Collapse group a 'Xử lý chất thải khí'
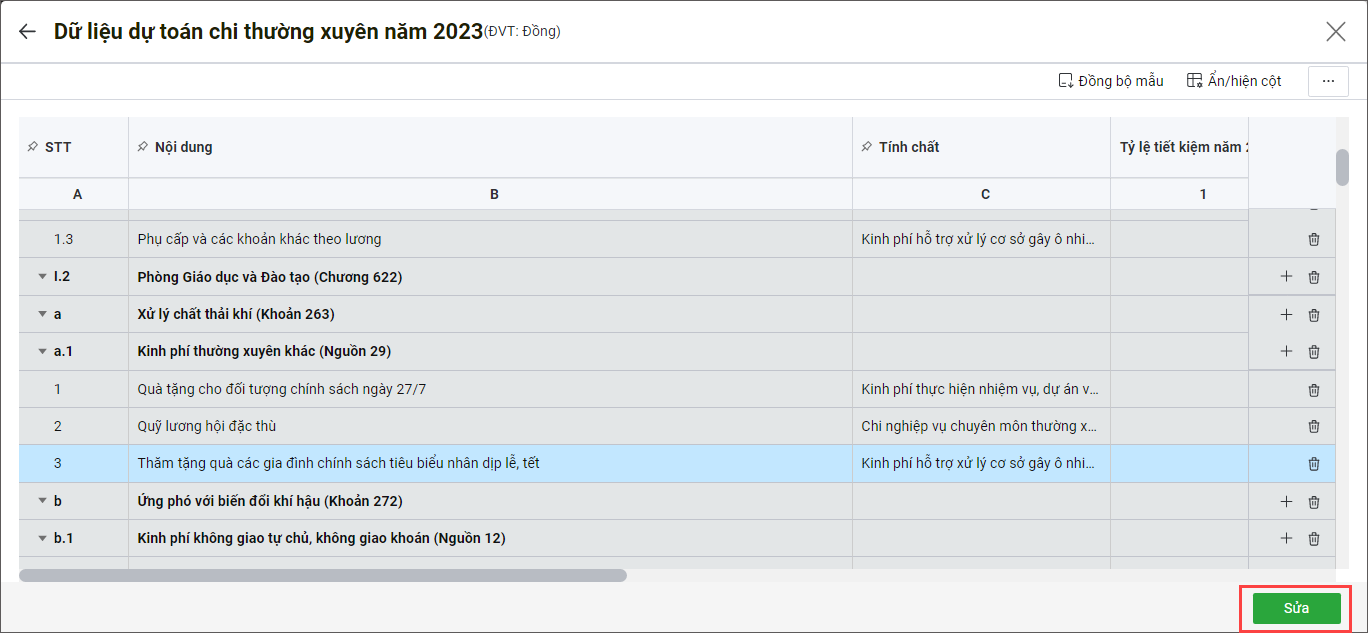Screen dimensions: 1368x633 (x=42, y=314)
